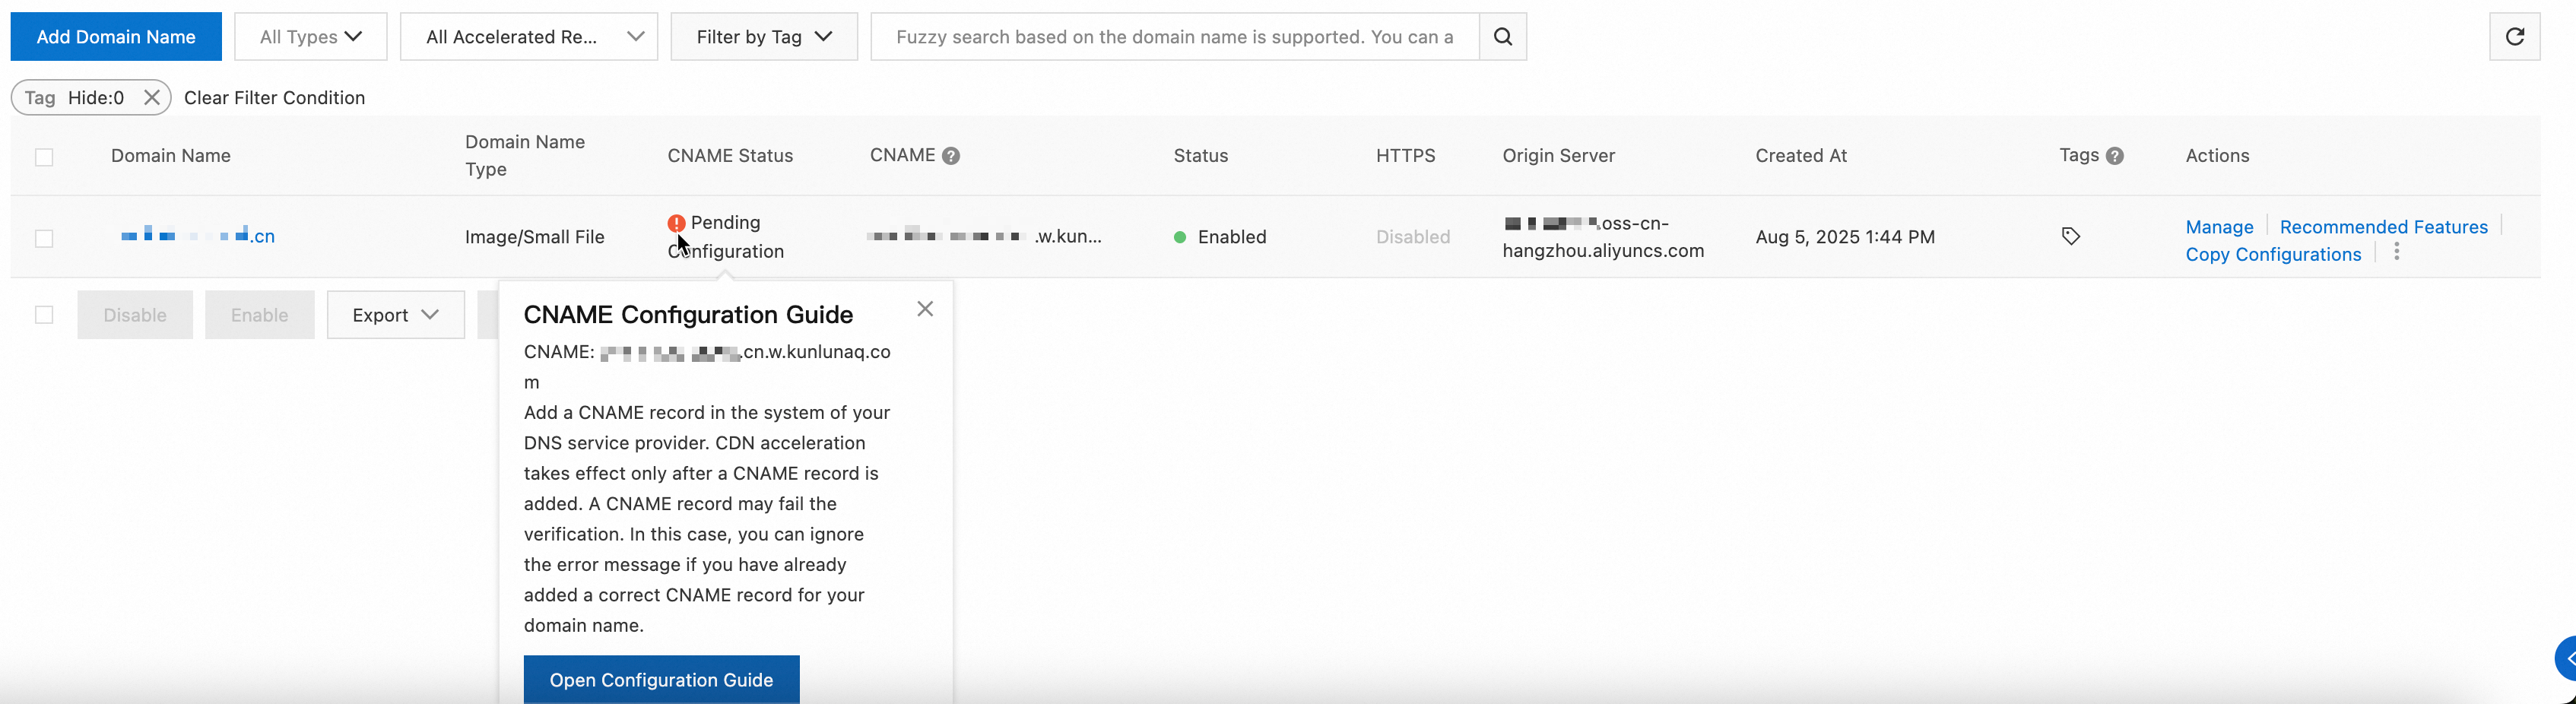Focus the domain fuzzy search field
This screenshot has height=704, width=2576.
coord(1175,37)
